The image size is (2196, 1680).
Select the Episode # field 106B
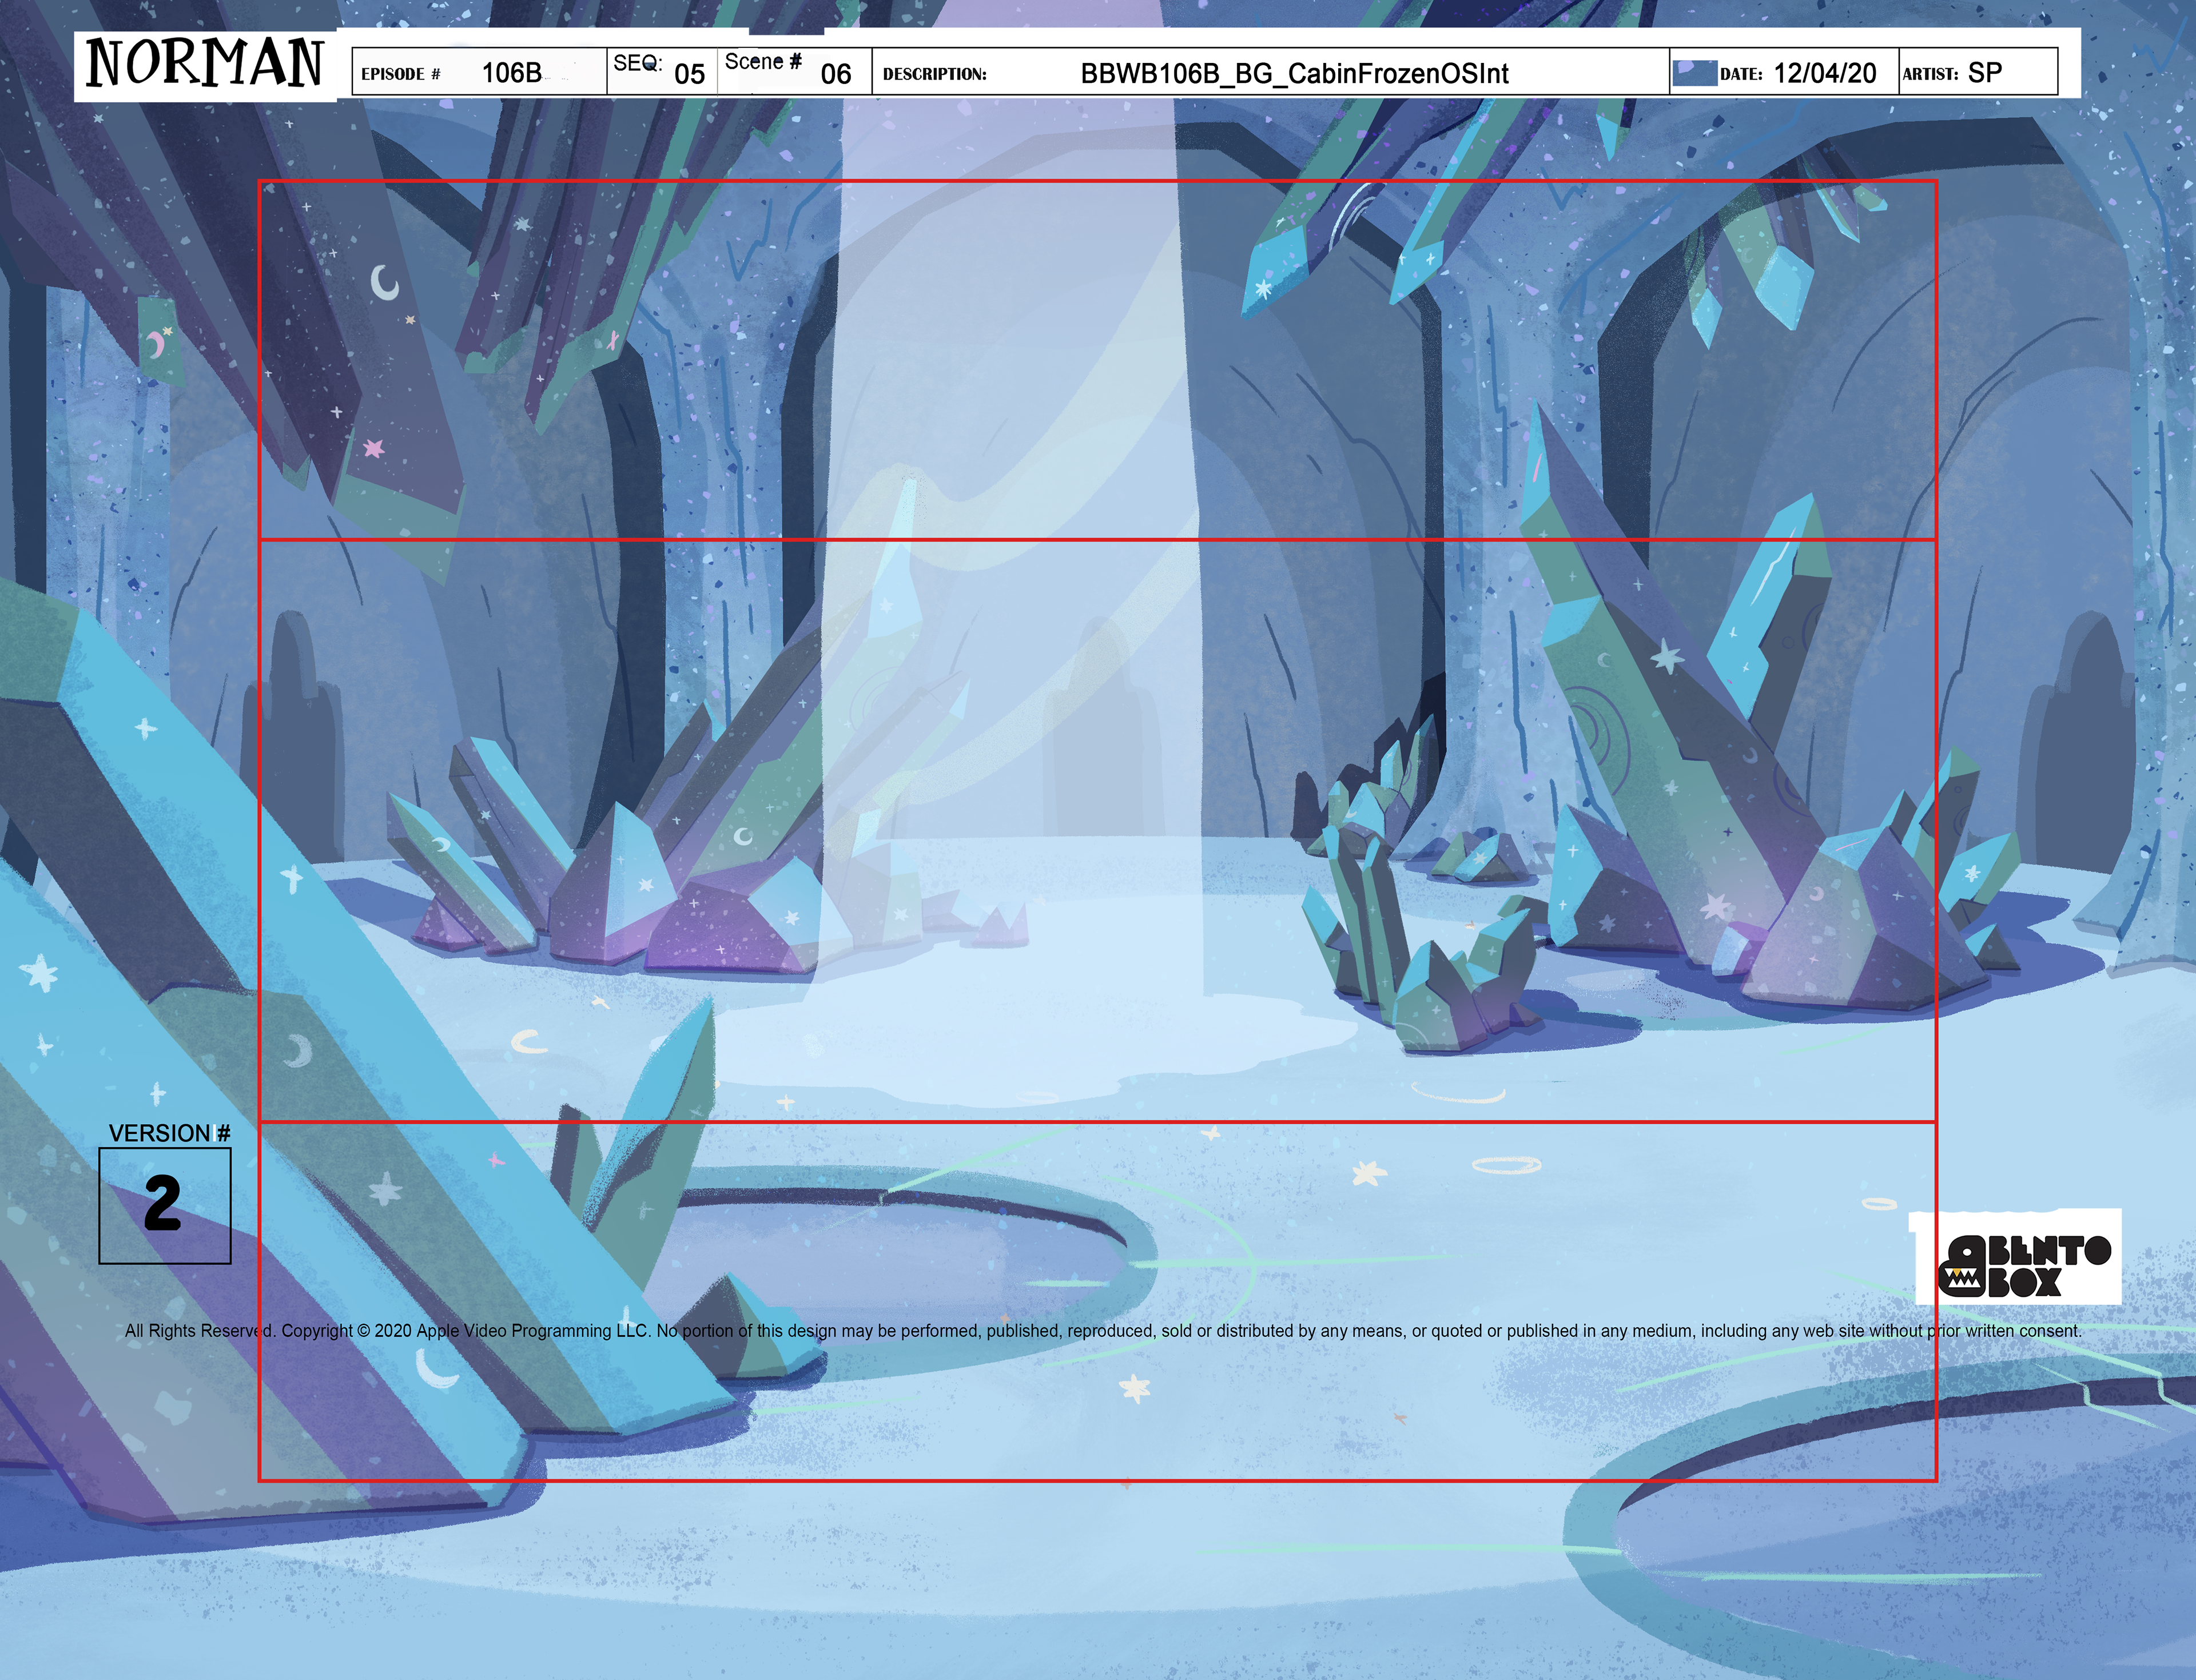511,73
